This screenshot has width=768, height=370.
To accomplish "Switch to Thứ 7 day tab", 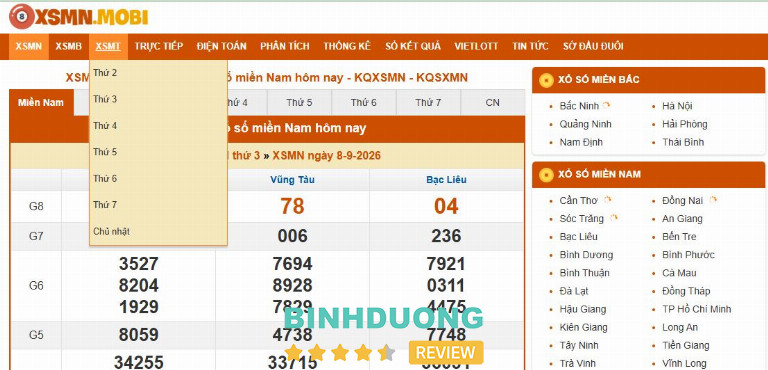I will (428, 103).
